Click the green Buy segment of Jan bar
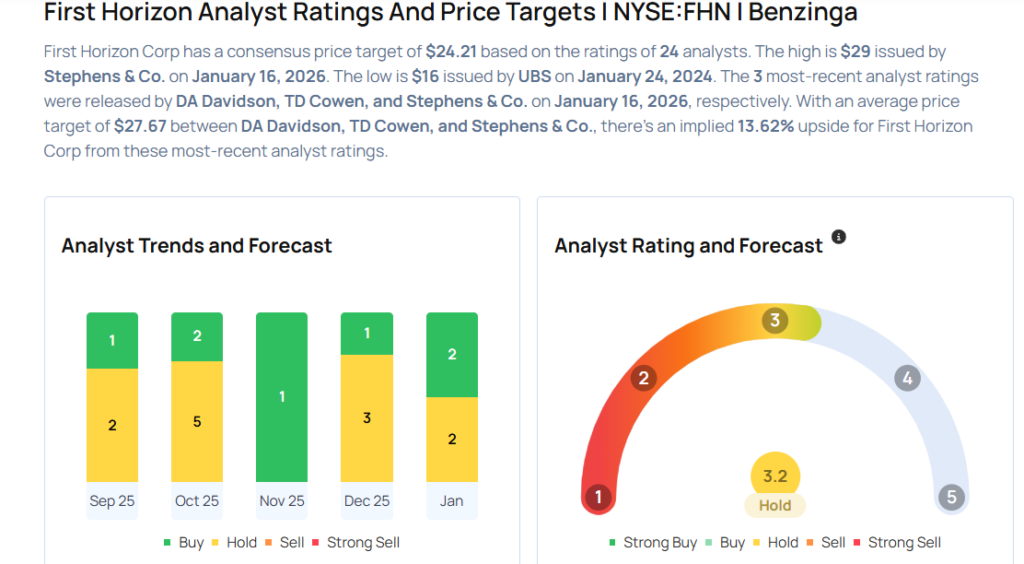Screen dimensions: 1024x564 452,355
